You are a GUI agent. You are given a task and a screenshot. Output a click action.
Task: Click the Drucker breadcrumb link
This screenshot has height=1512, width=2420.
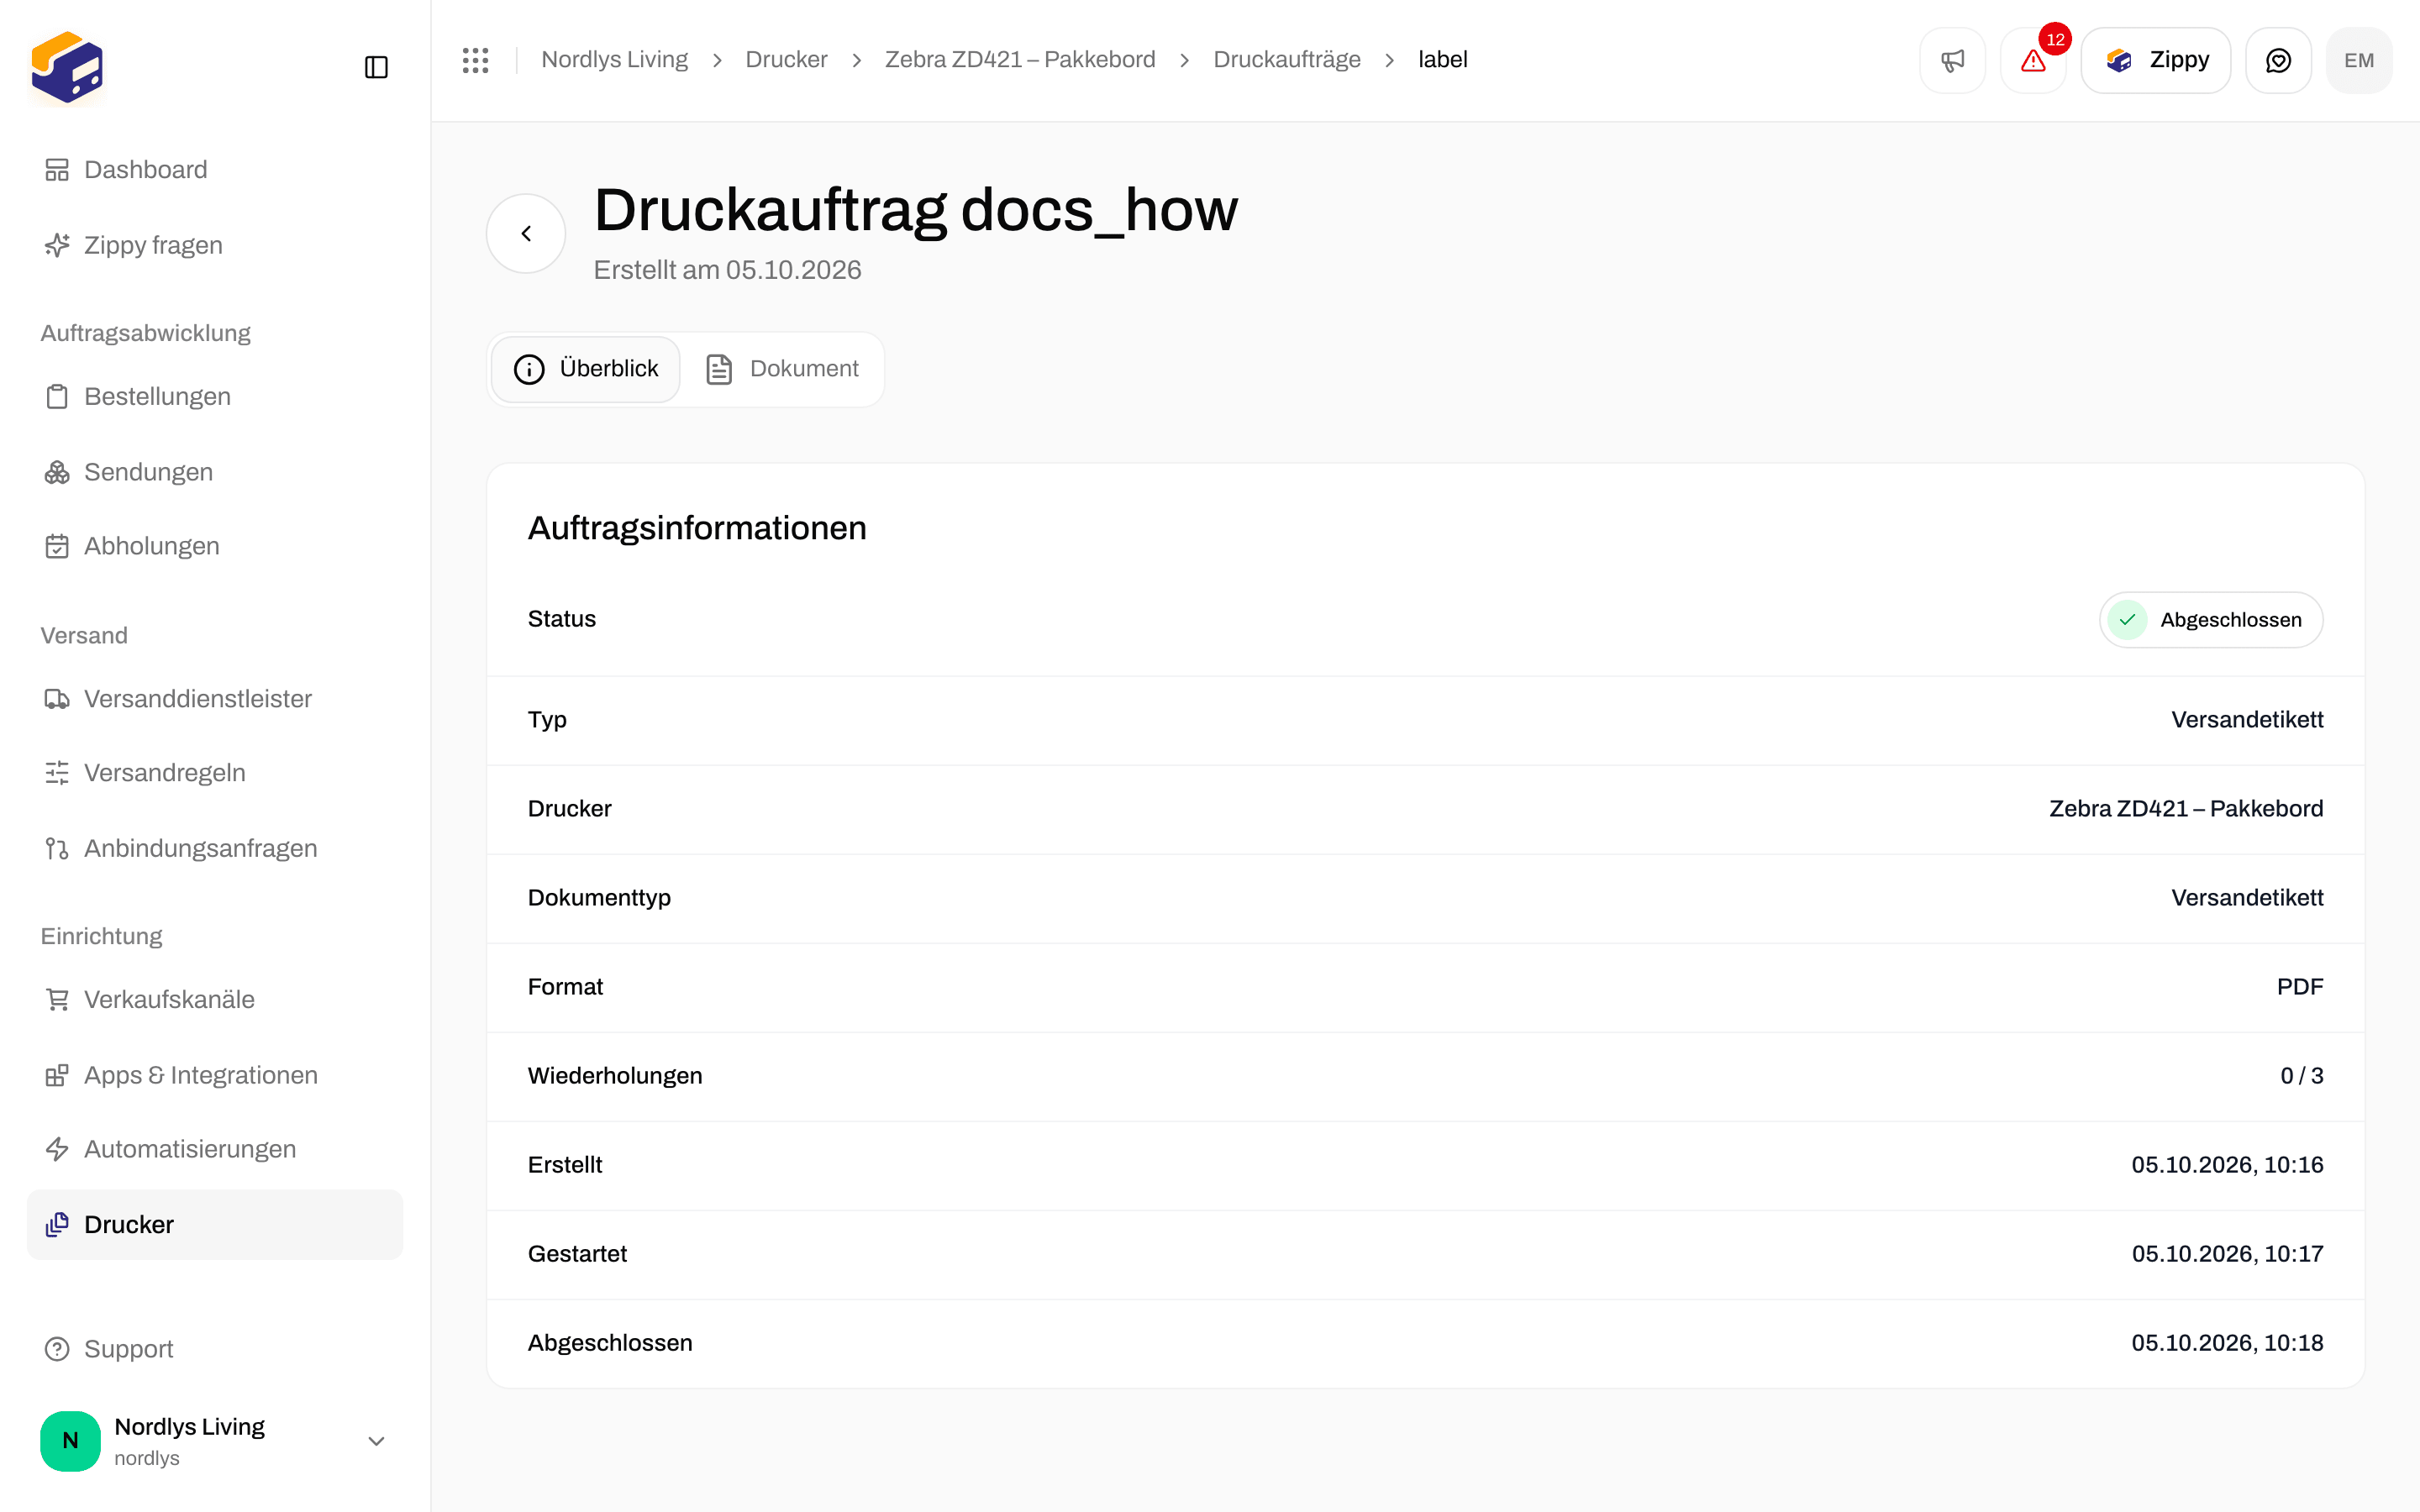786,60
